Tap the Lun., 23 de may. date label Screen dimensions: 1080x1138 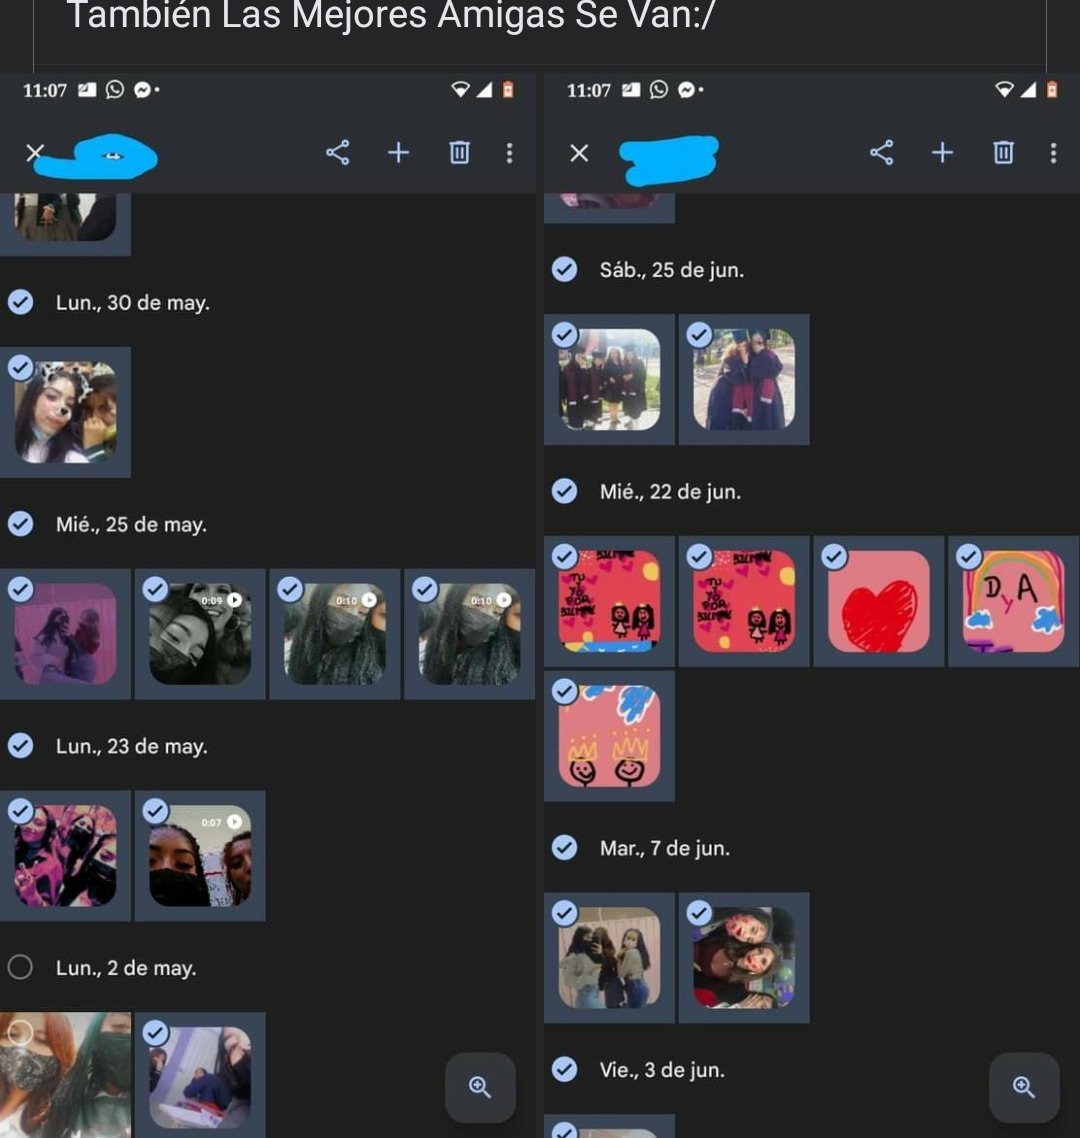(132, 746)
